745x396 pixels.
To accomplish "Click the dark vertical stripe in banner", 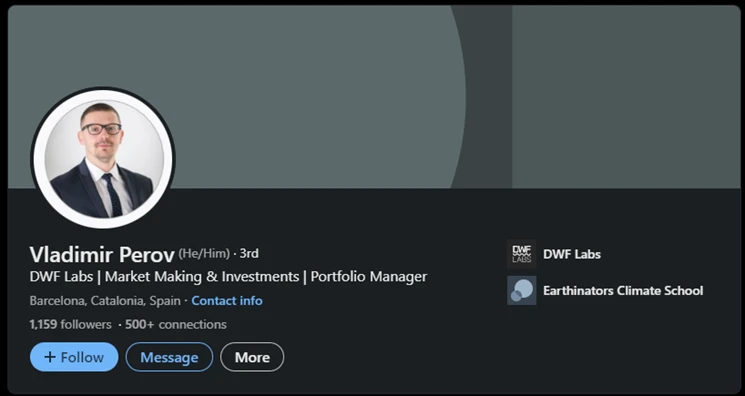I will point(488,97).
